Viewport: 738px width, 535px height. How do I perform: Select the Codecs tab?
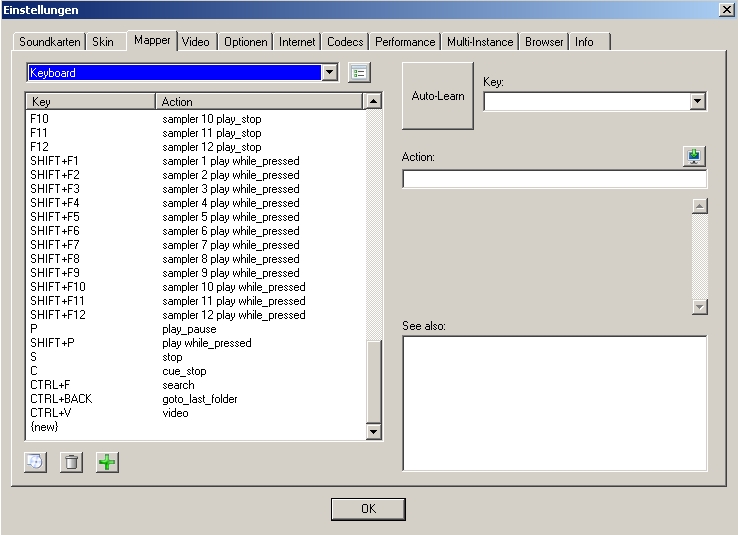click(345, 42)
